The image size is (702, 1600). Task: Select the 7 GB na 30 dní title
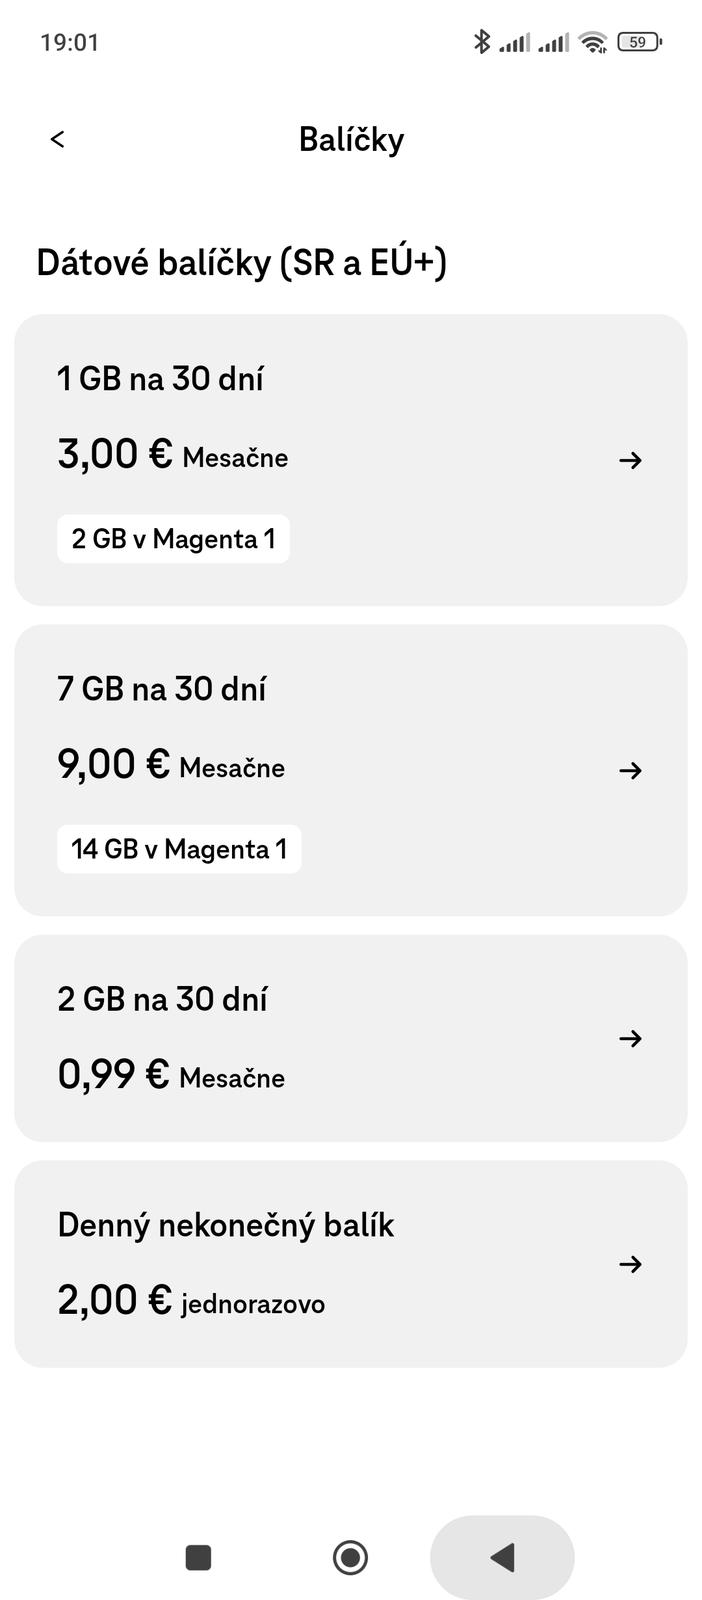click(162, 689)
